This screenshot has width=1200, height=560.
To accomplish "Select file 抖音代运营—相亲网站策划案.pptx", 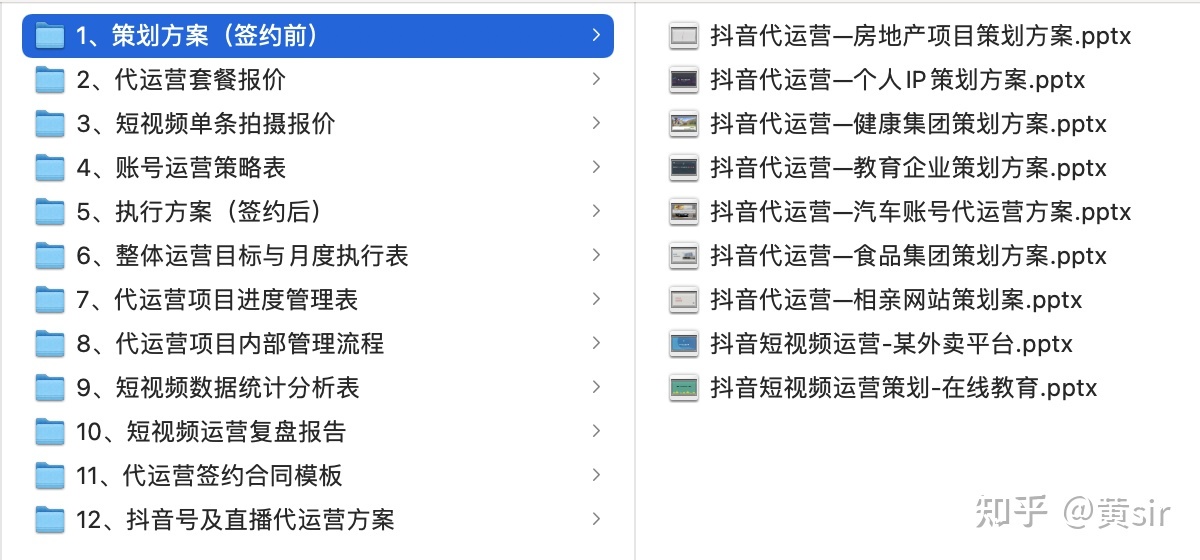I will click(x=896, y=301).
